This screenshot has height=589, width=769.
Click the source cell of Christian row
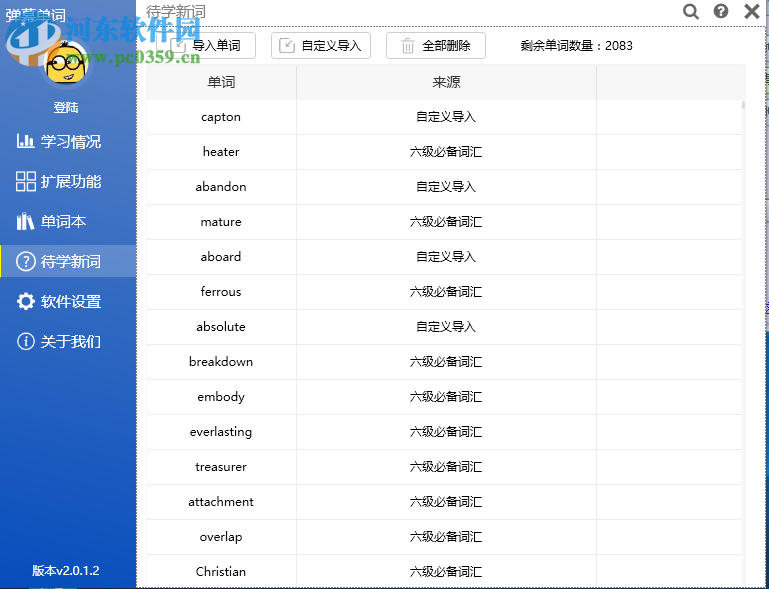446,571
